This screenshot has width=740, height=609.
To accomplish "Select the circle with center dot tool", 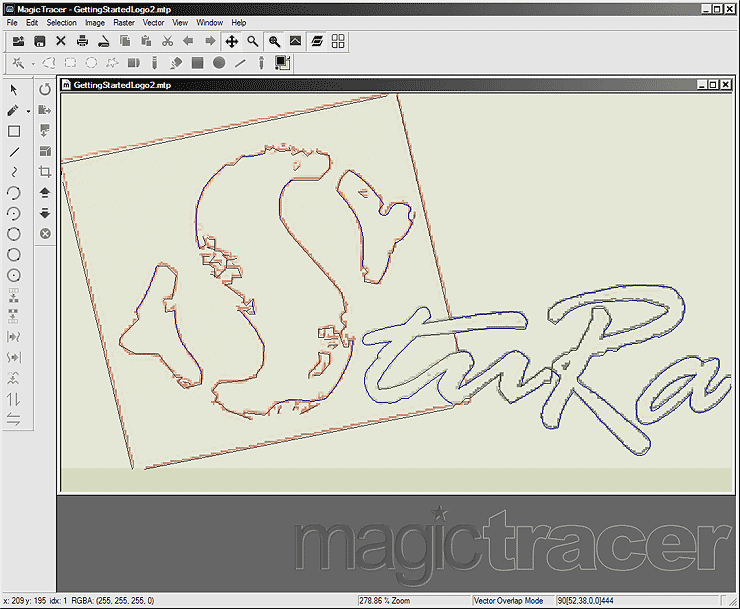I will click(x=14, y=276).
